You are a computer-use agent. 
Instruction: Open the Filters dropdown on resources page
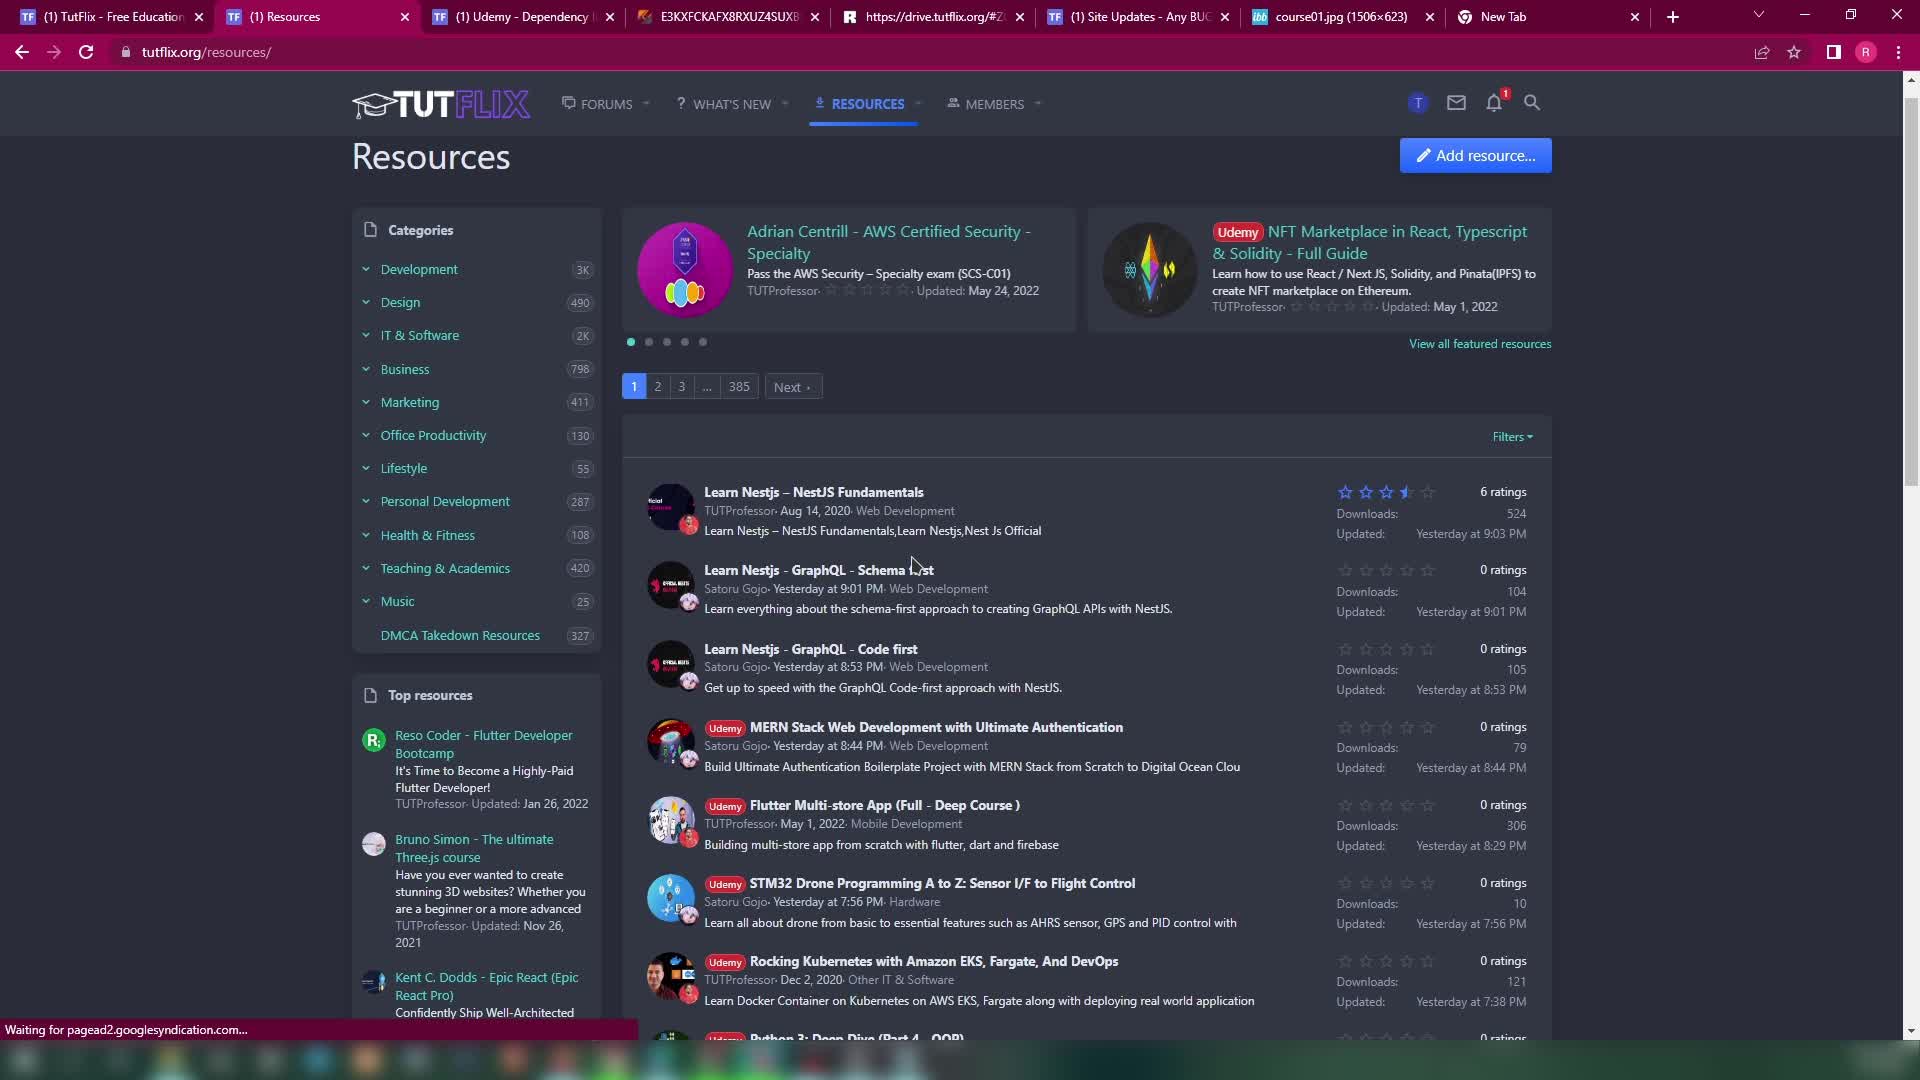(1511, 436)
